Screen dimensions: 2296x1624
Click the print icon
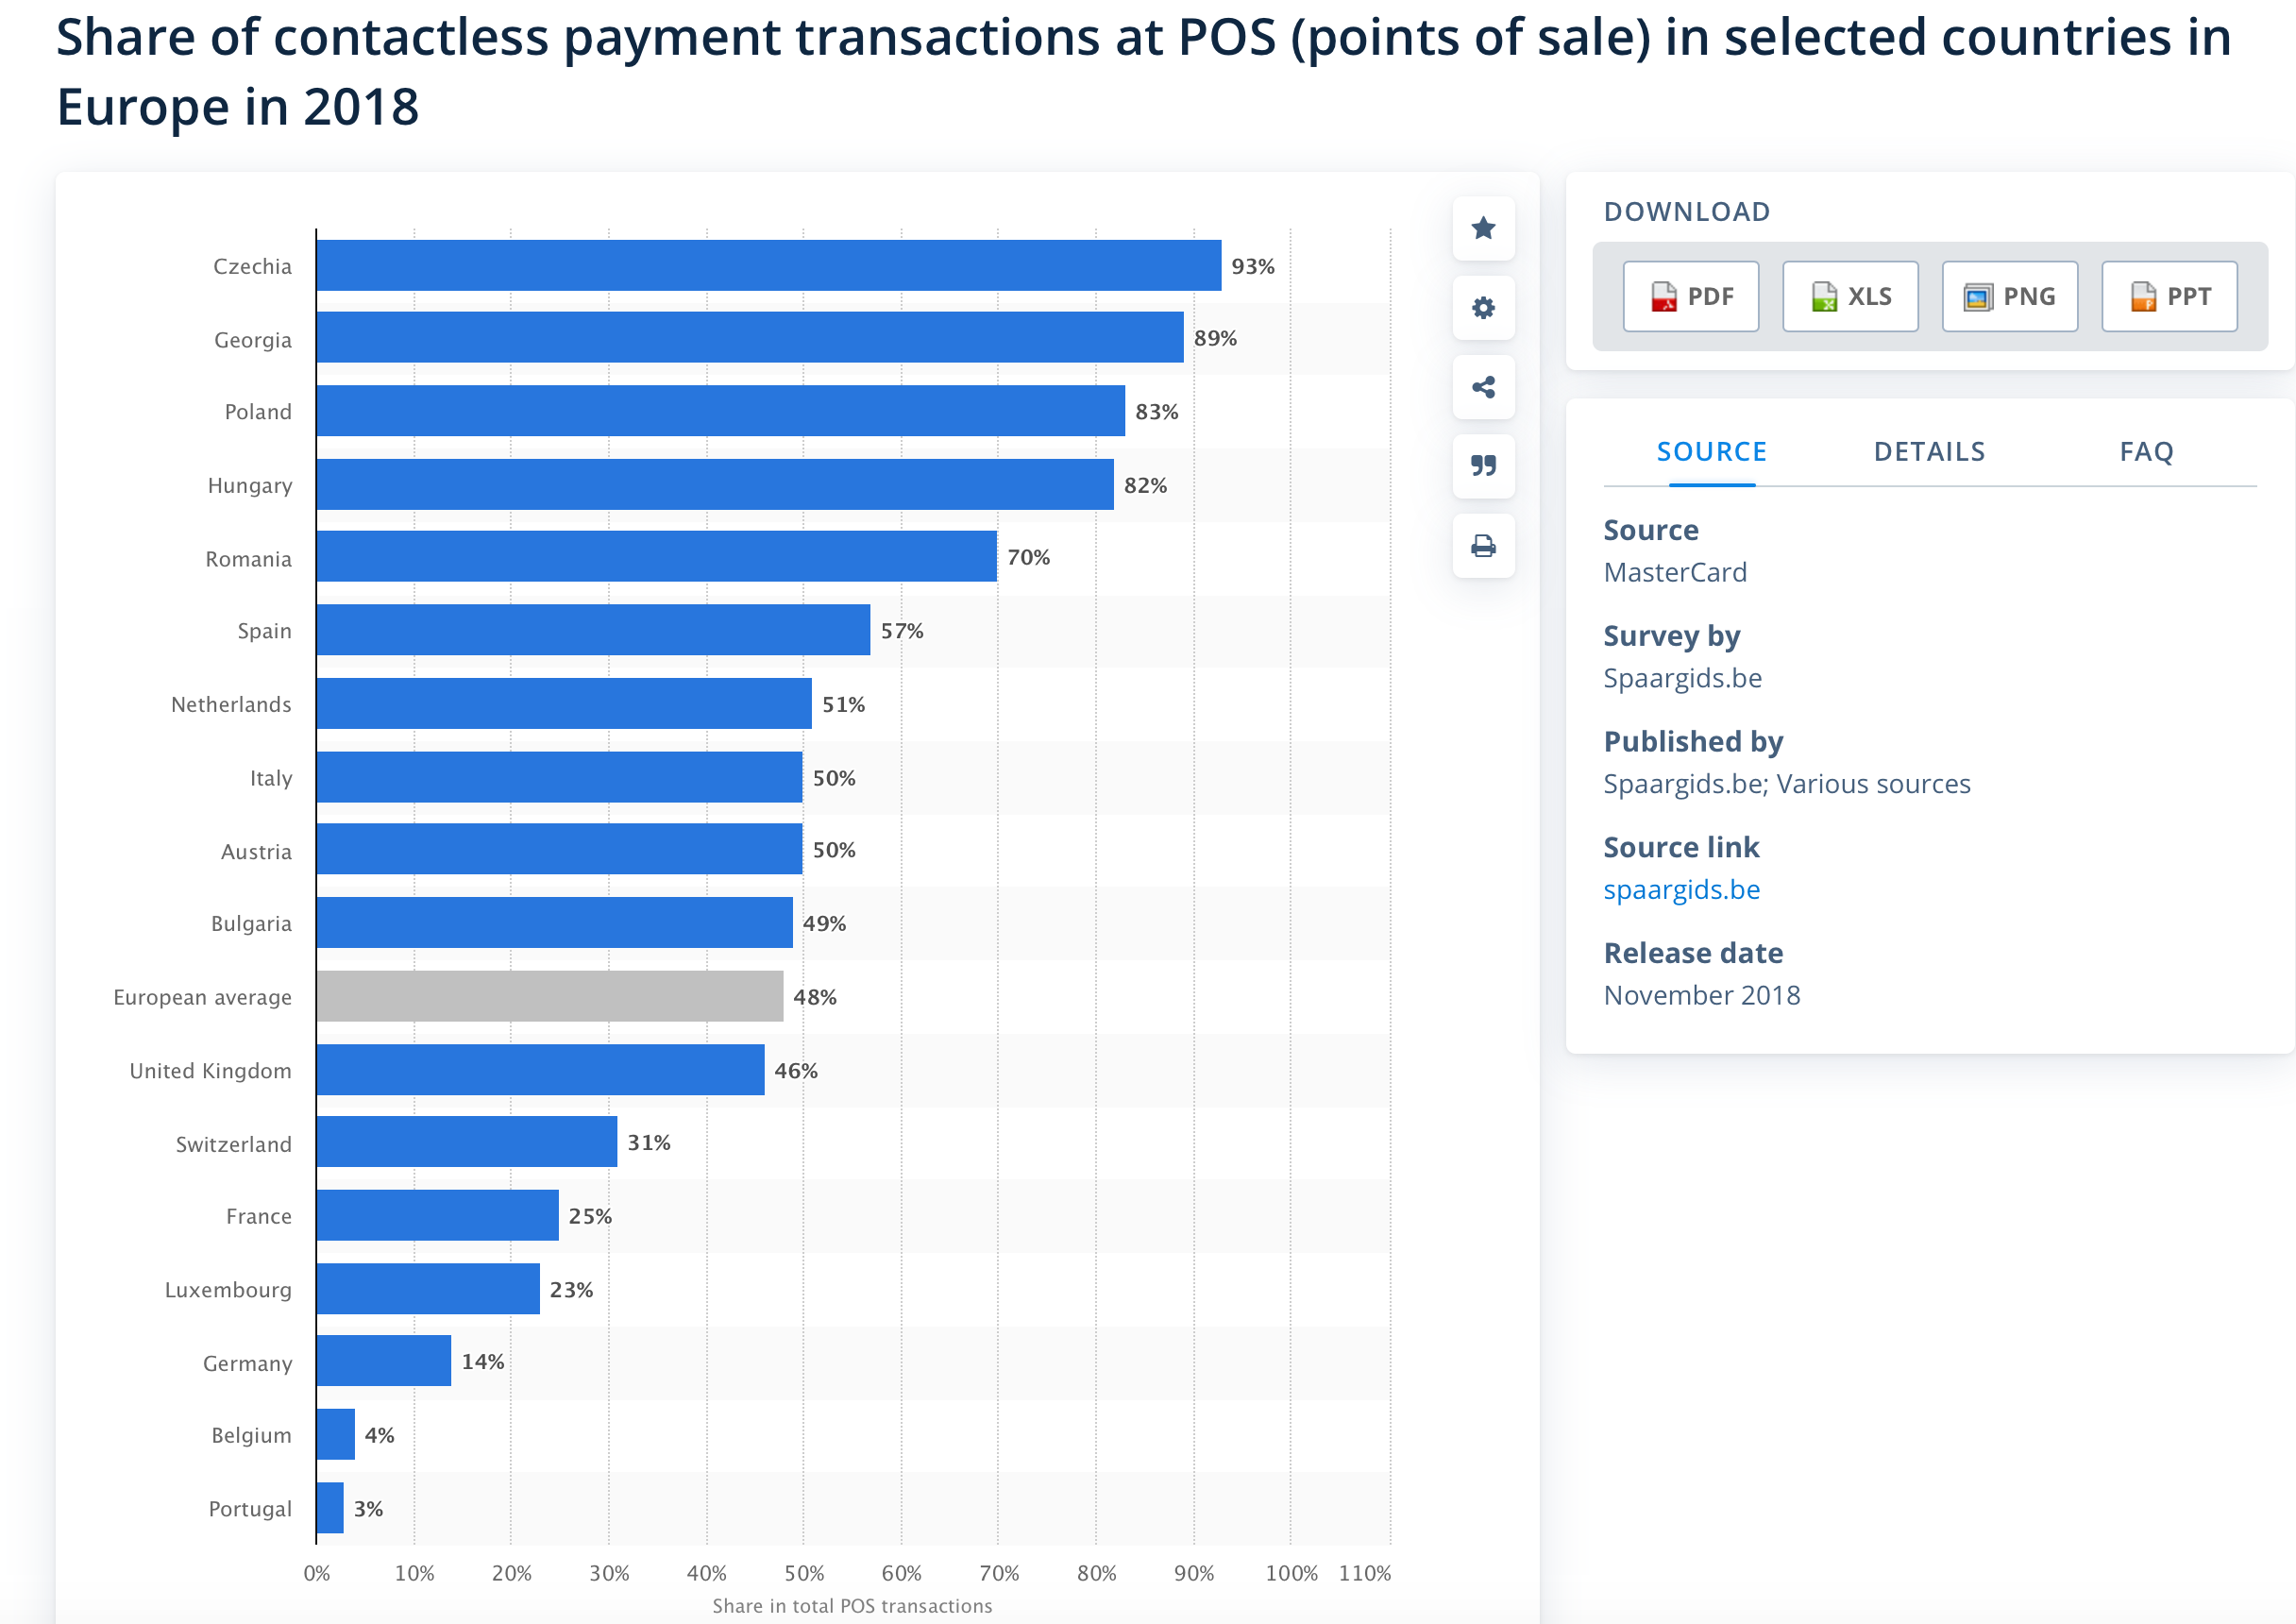tap(1483, 546)
